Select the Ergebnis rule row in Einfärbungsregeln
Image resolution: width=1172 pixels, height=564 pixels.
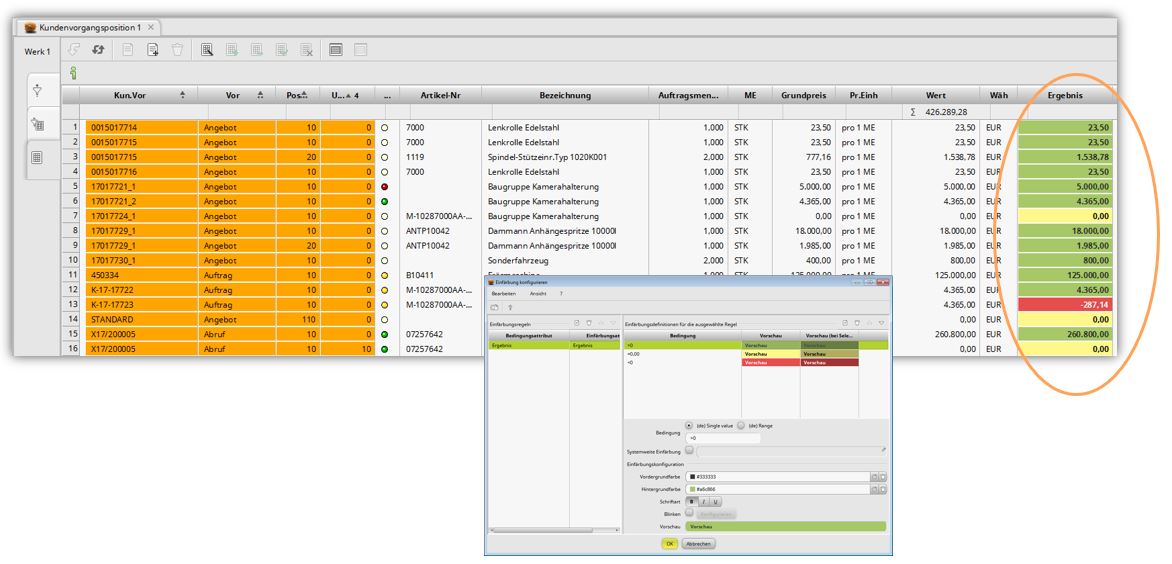[x=554, y=345]
